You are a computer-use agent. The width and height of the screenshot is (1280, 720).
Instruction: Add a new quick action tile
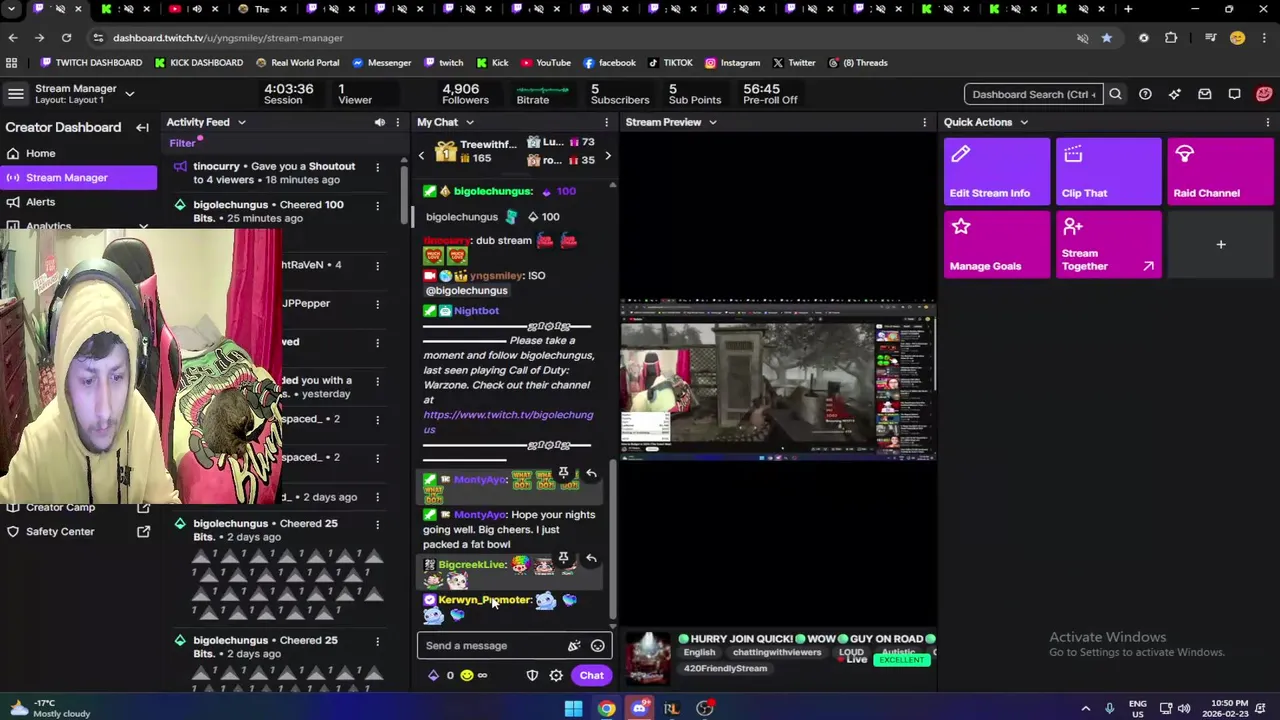(x=1220, y=244)
